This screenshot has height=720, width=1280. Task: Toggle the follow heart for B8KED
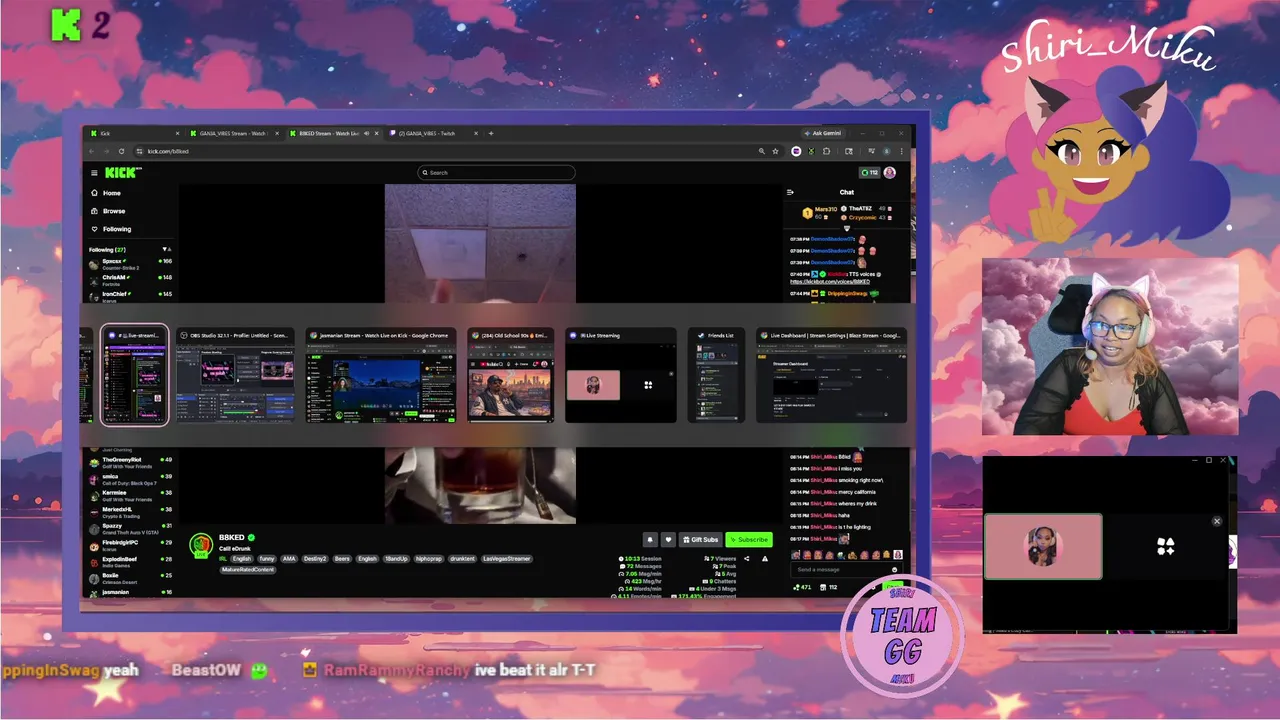click(x=668, y=539)
